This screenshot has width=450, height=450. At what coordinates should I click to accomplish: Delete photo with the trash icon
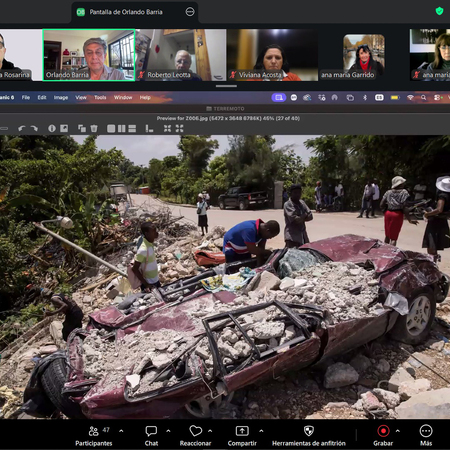[94, 128]
